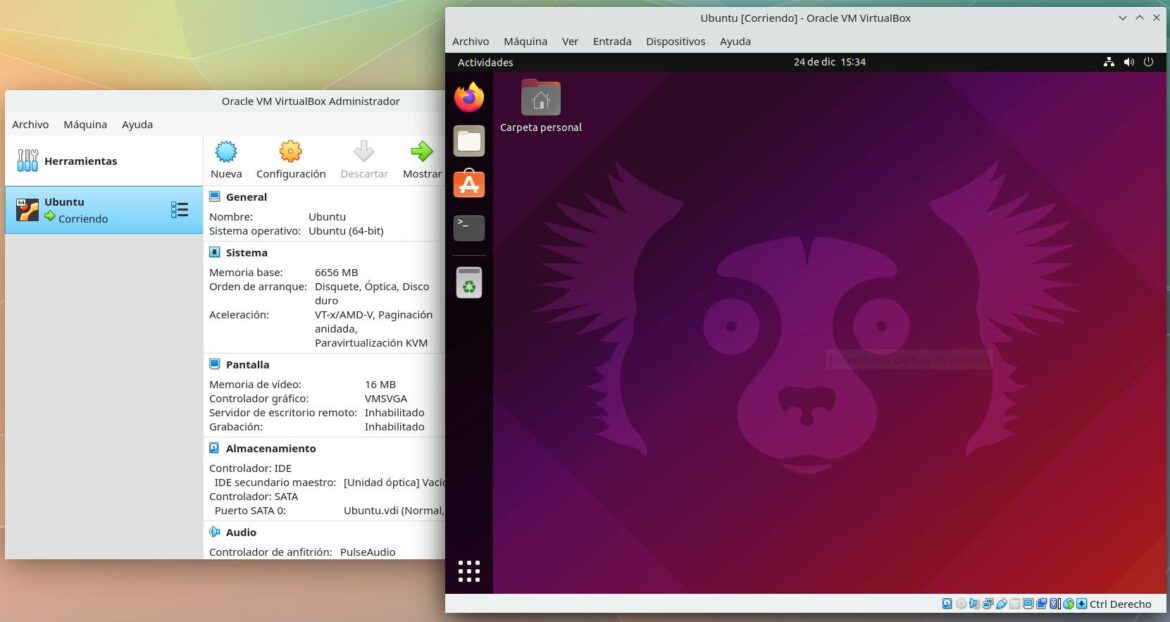Select Herramientas in the Administrador sidebar
This screenshot has height=622, width=1170.
click(x=104, y=160)
